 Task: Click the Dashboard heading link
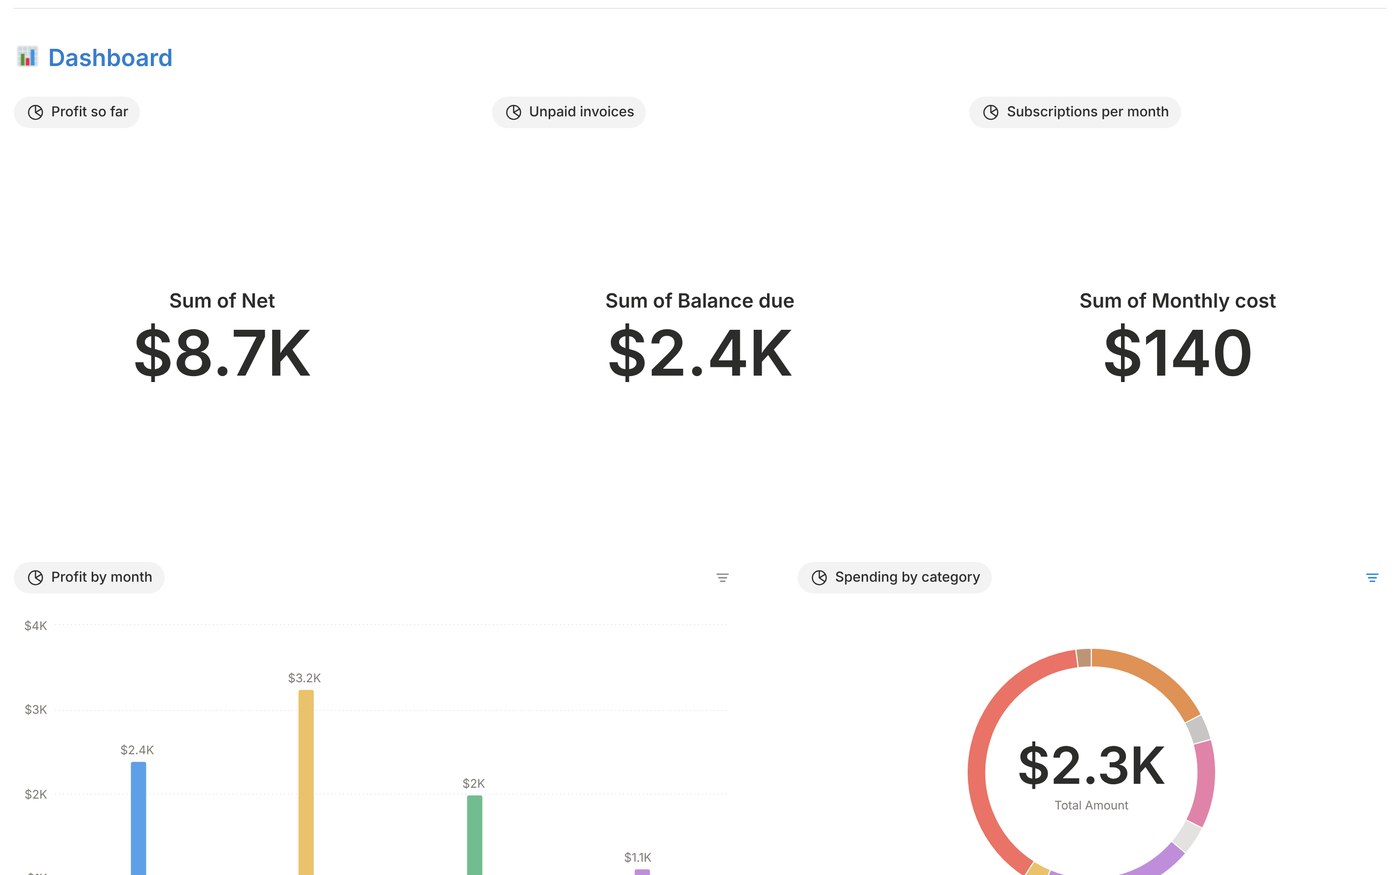110,58
